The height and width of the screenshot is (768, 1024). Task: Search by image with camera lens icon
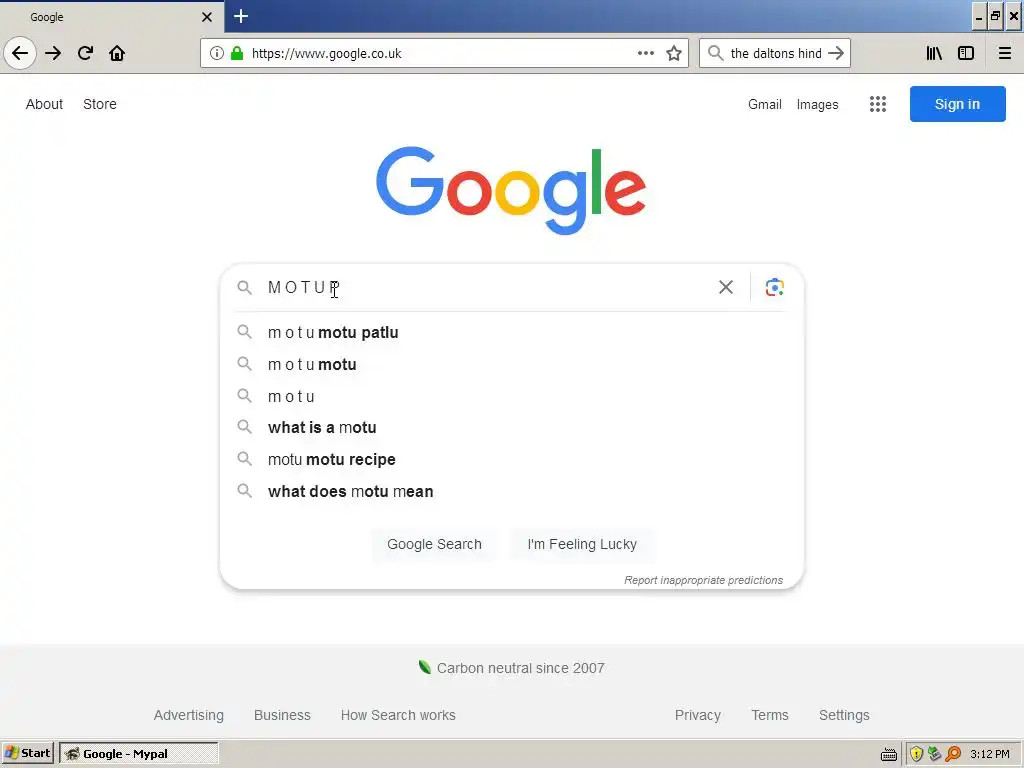click(x=775, y=287)
